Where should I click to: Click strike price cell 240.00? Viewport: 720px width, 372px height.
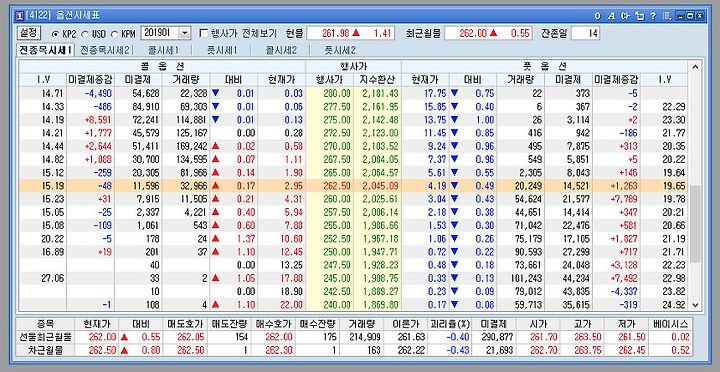pyautogui.click(x=329, y=305)
